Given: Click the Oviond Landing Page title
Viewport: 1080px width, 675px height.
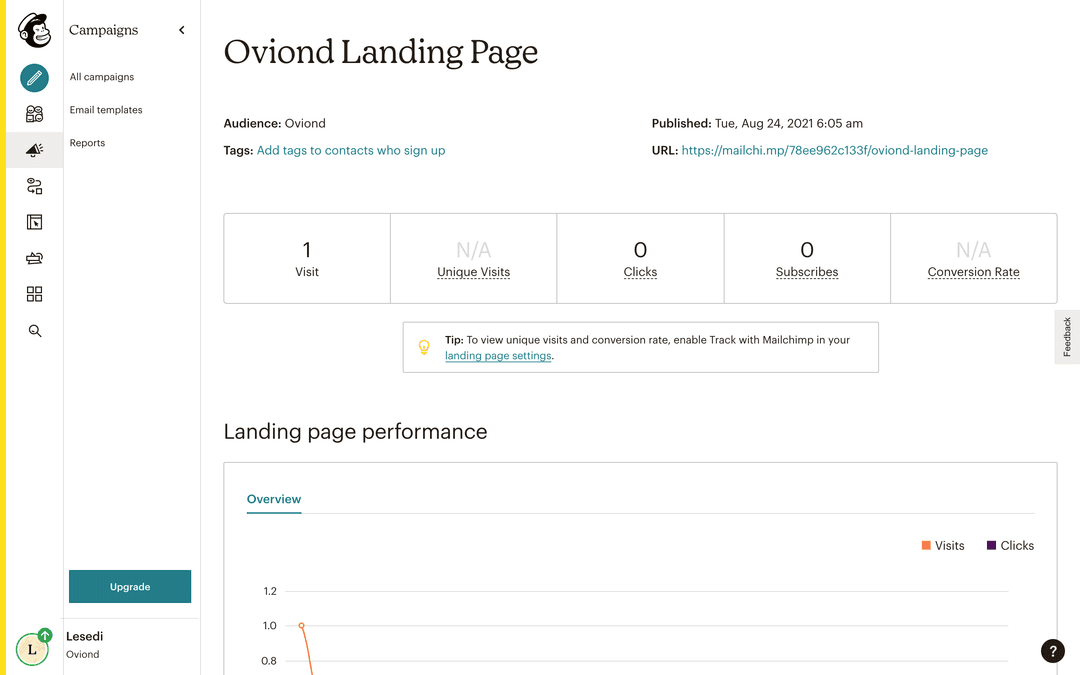Looking at the screenshot, I should [380, 52].
